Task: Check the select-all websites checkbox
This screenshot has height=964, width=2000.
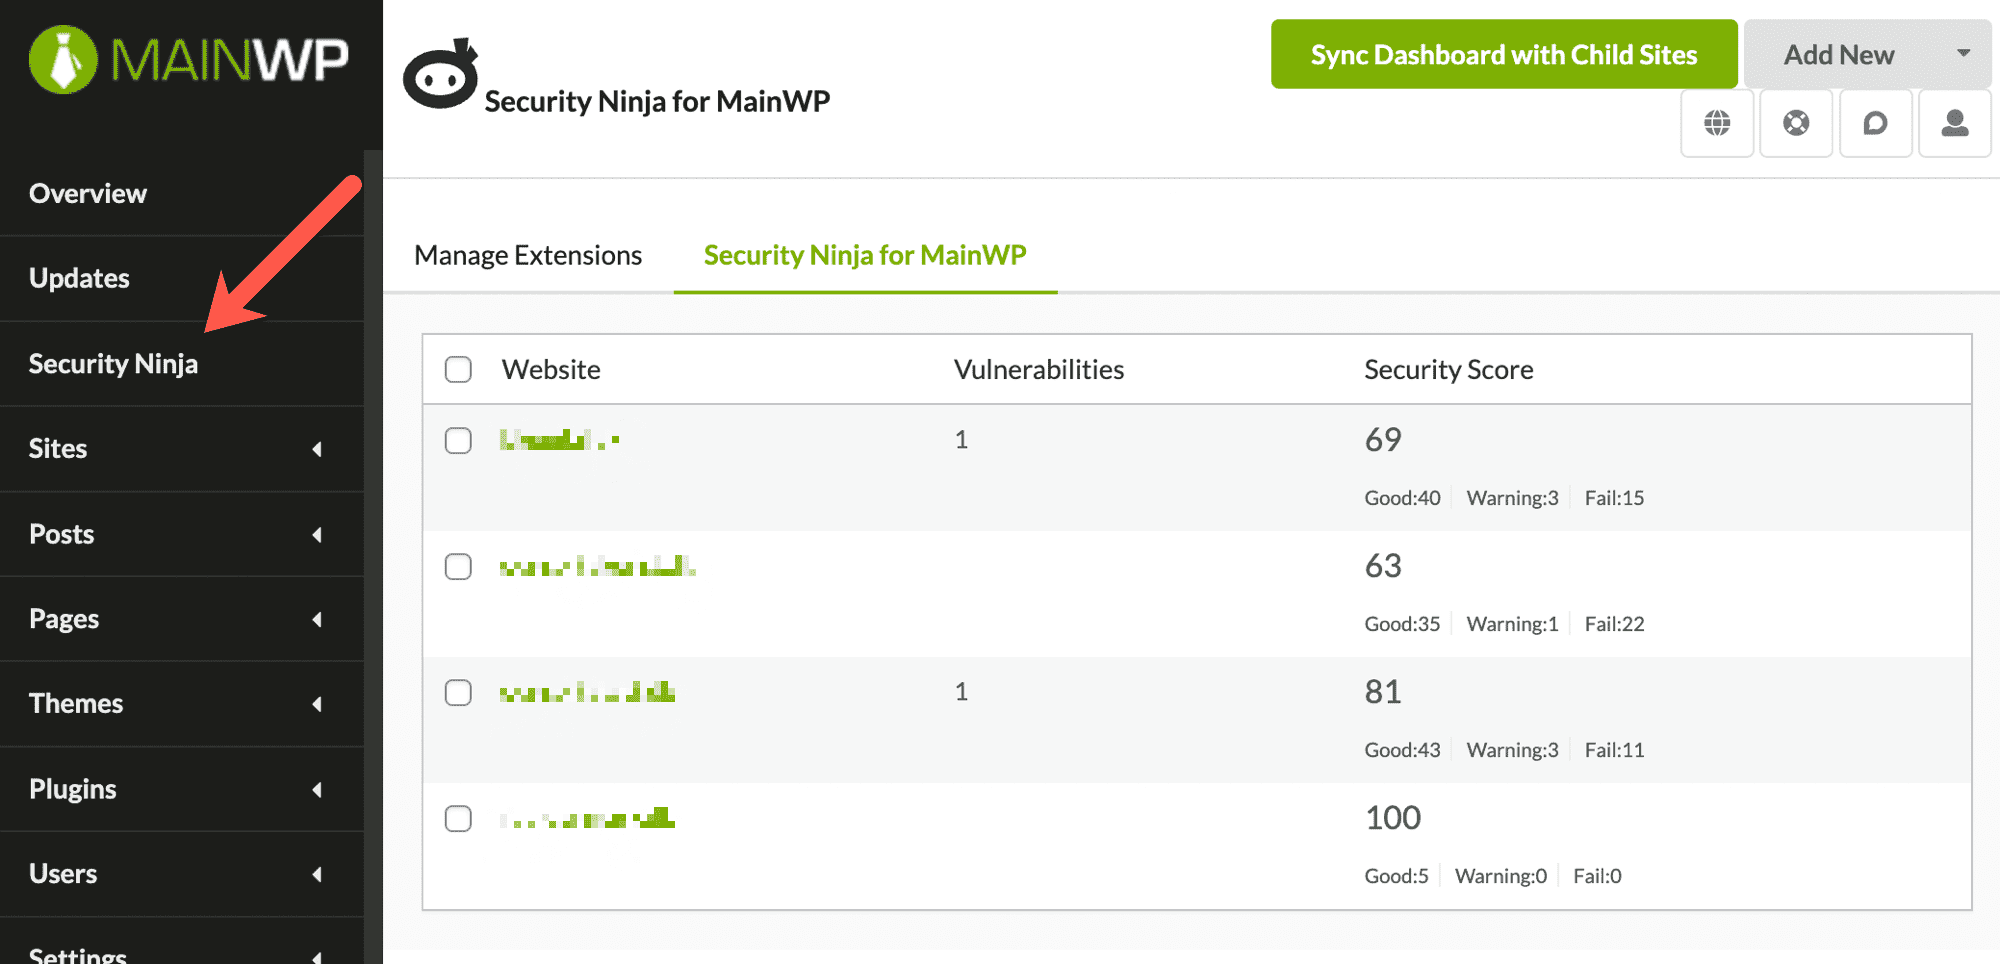Action: [x=458, y=369]
